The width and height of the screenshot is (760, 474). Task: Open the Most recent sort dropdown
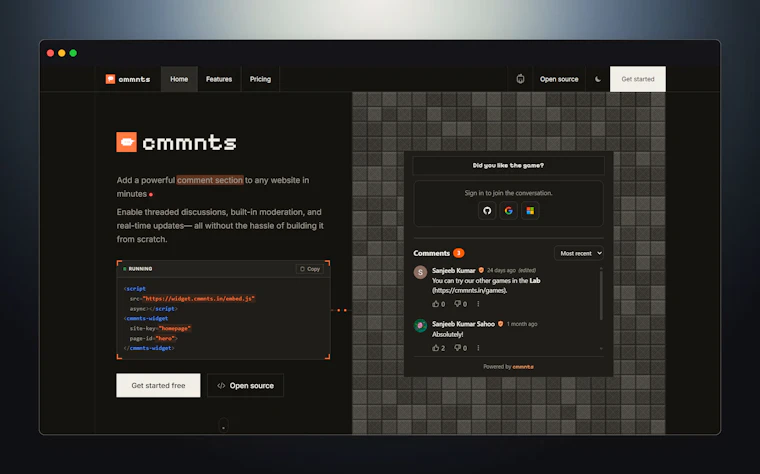point(579,253)
